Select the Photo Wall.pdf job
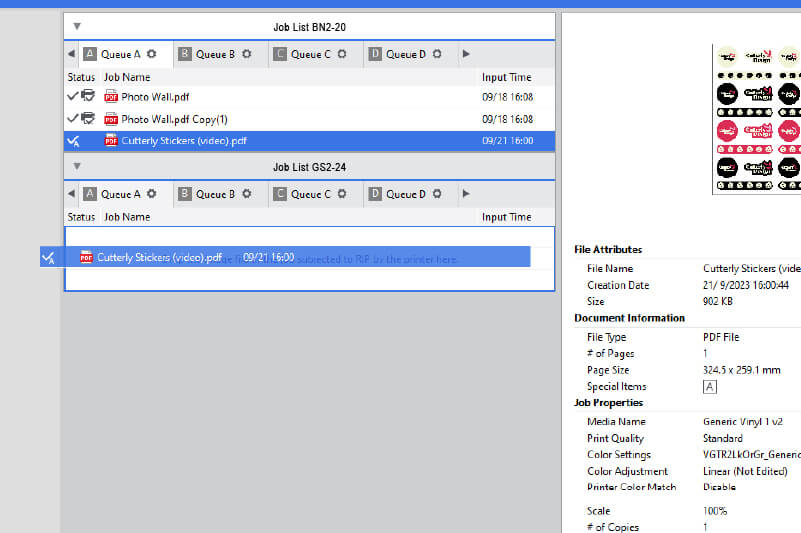Screen dimensions: 801x533 (x=155, y=97)
